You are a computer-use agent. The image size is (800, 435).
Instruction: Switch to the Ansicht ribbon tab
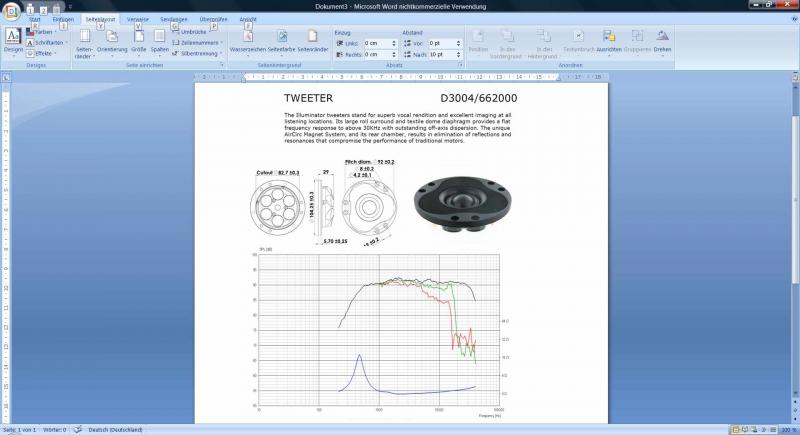coord(248,19)
